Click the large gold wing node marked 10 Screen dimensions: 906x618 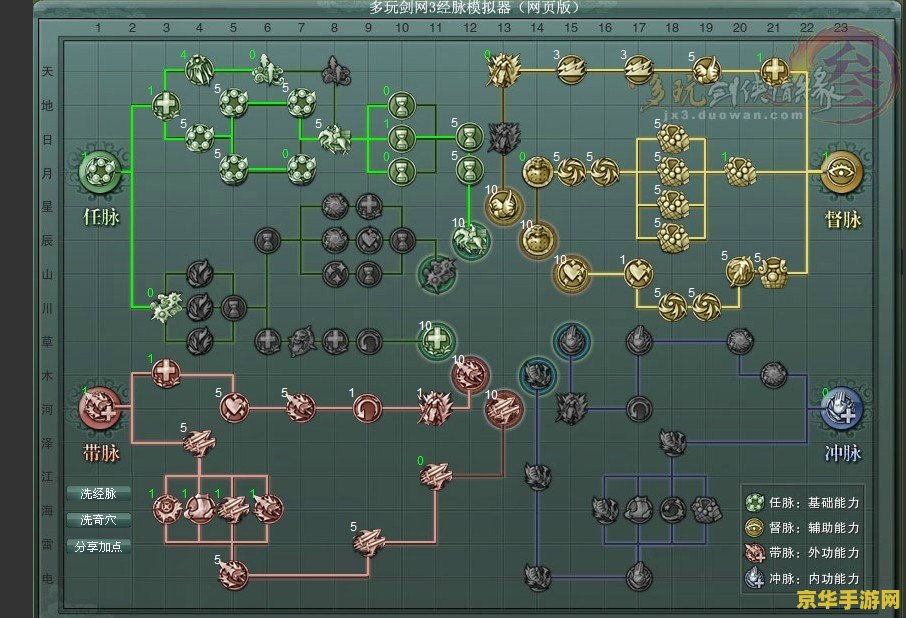(x=503, y=206)
